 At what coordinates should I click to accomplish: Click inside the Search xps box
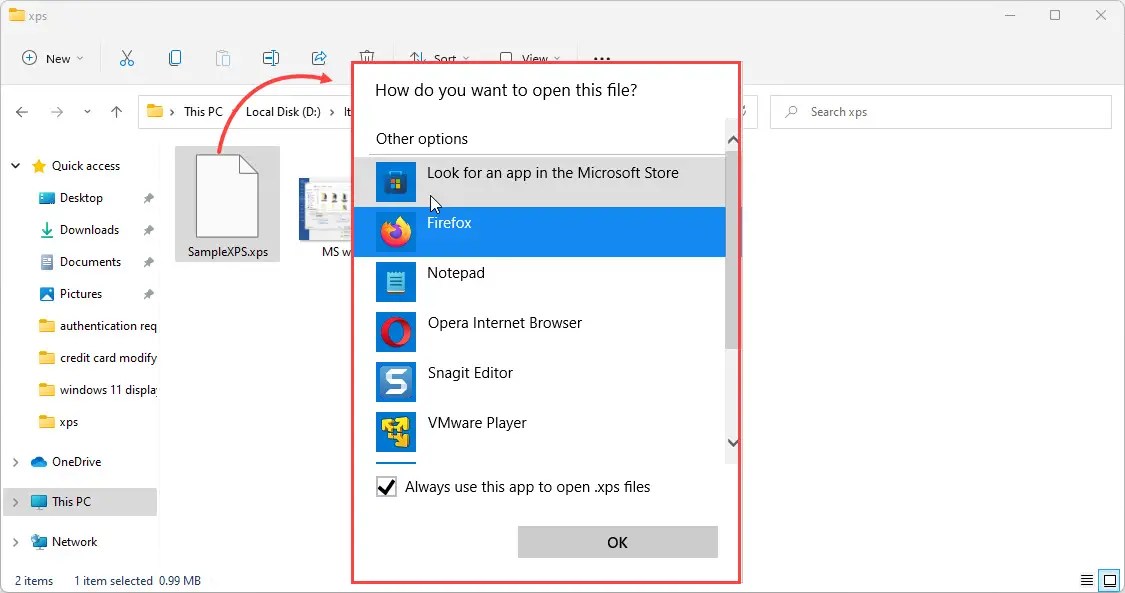(x=940, y=111)
